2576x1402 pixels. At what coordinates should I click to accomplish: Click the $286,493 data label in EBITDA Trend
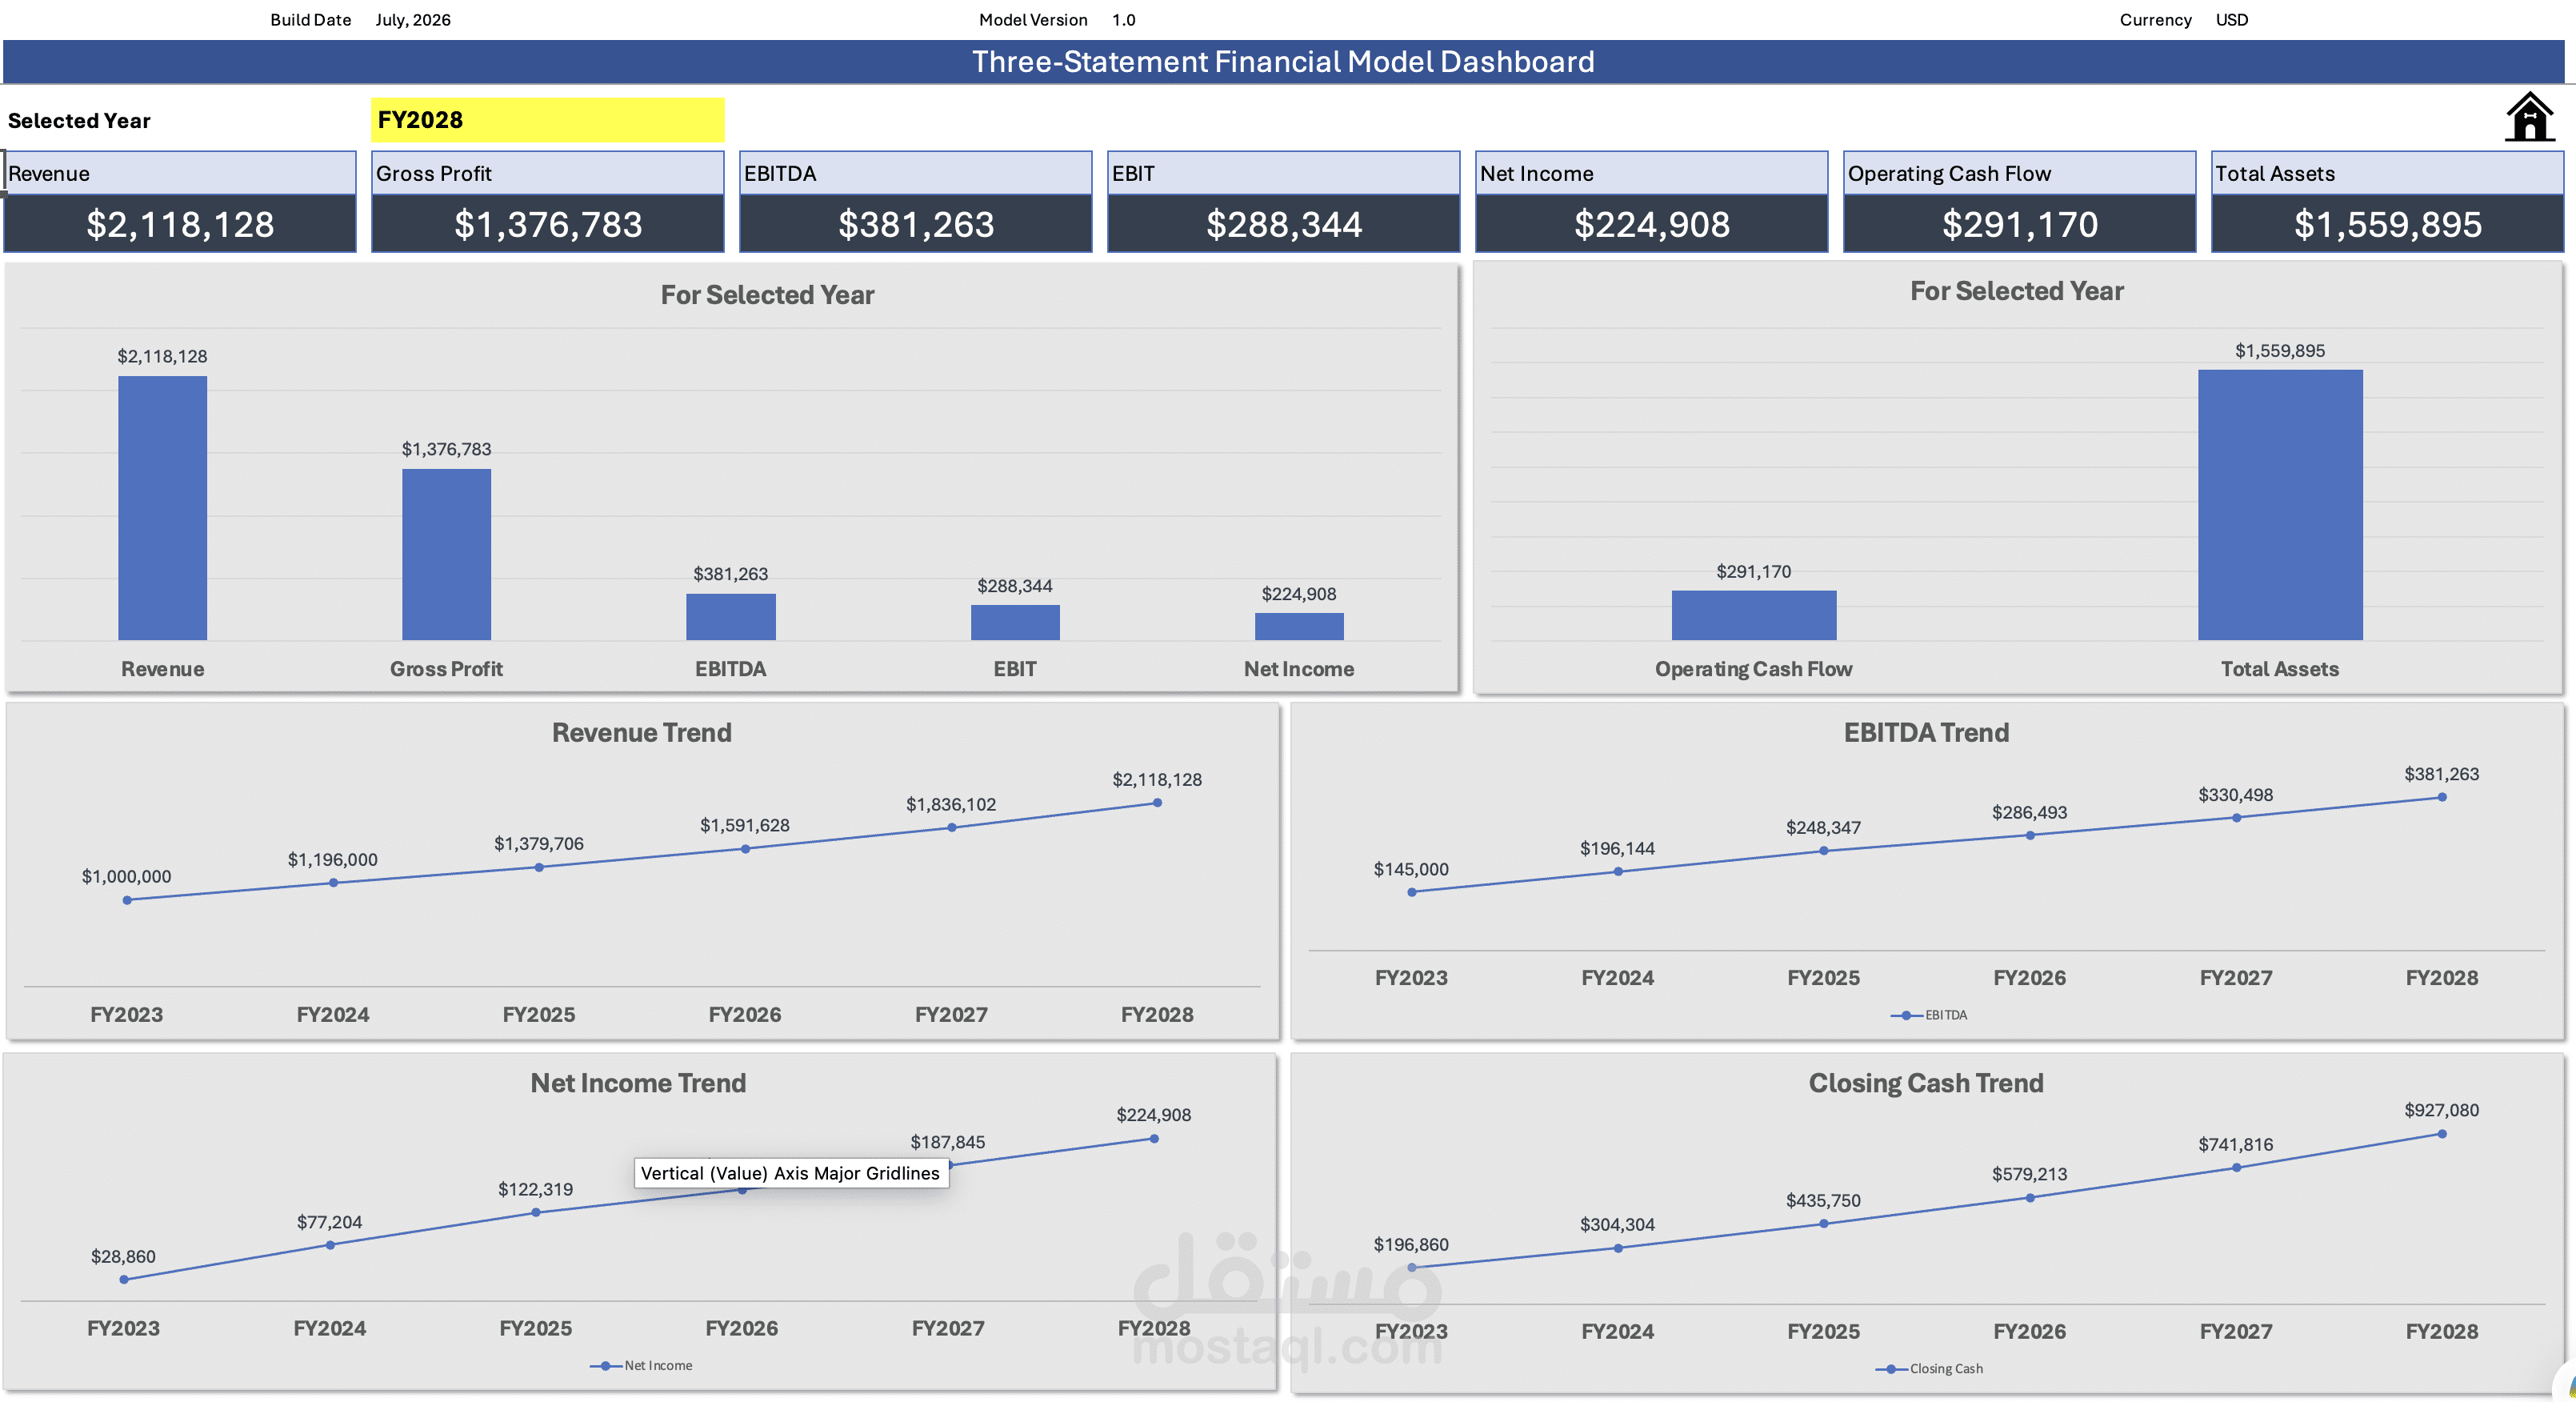click(2029, 813)
